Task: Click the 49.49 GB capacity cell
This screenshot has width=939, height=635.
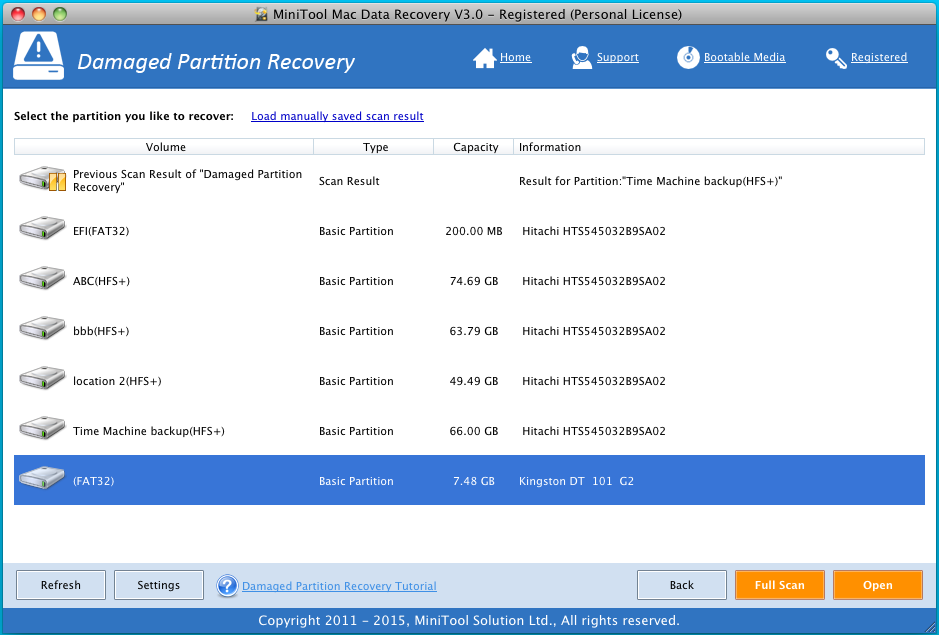Action: pyautogui.click(x=474, y=381)
